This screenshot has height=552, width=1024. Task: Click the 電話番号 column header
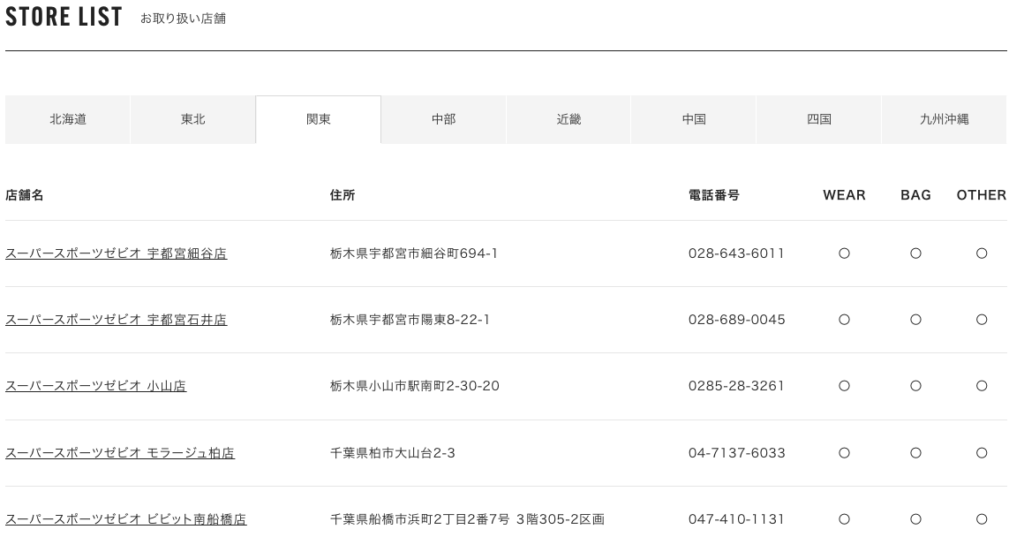pos(714,195)
